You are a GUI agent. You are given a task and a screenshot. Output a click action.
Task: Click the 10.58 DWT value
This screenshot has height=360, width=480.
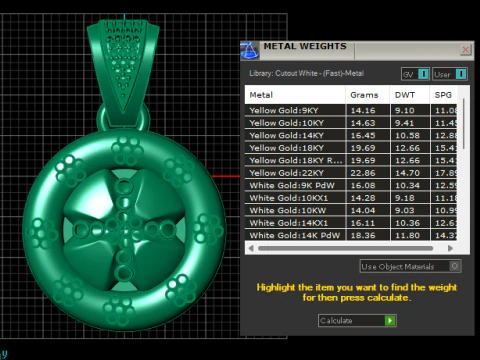tap(407, 136)
